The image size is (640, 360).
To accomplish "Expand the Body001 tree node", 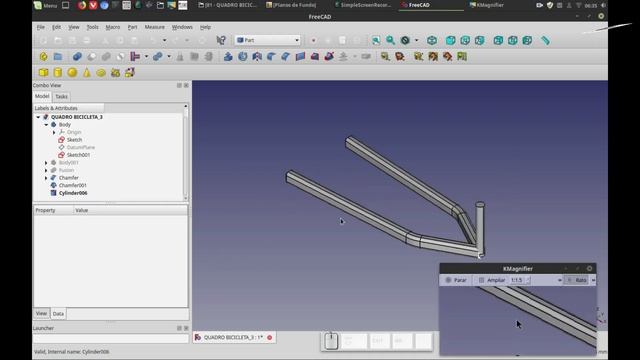I will tap(46, 162).
